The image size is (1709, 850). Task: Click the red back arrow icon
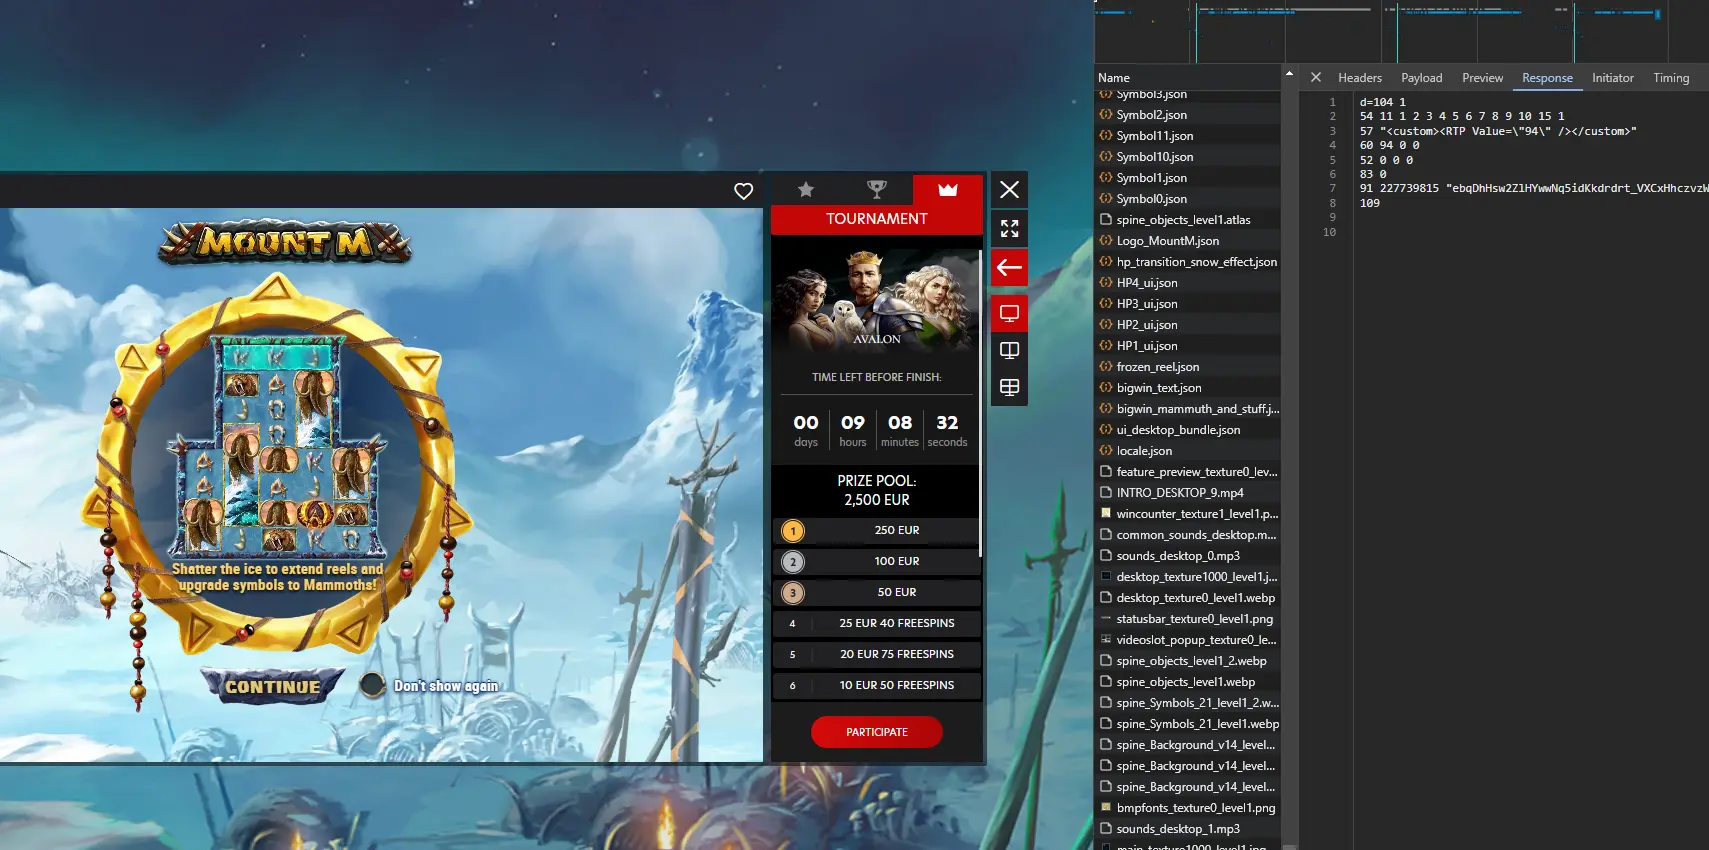[x=1009, y=268]
